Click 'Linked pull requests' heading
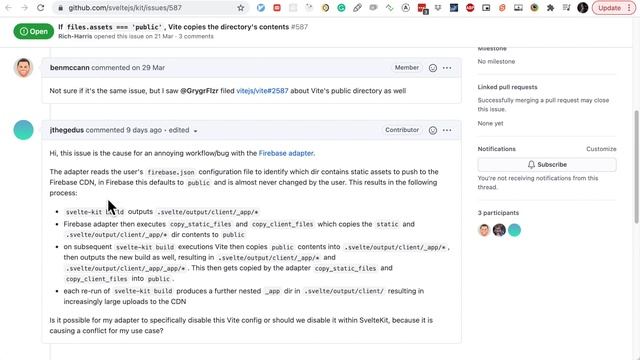640x360 pixels. 507,87
